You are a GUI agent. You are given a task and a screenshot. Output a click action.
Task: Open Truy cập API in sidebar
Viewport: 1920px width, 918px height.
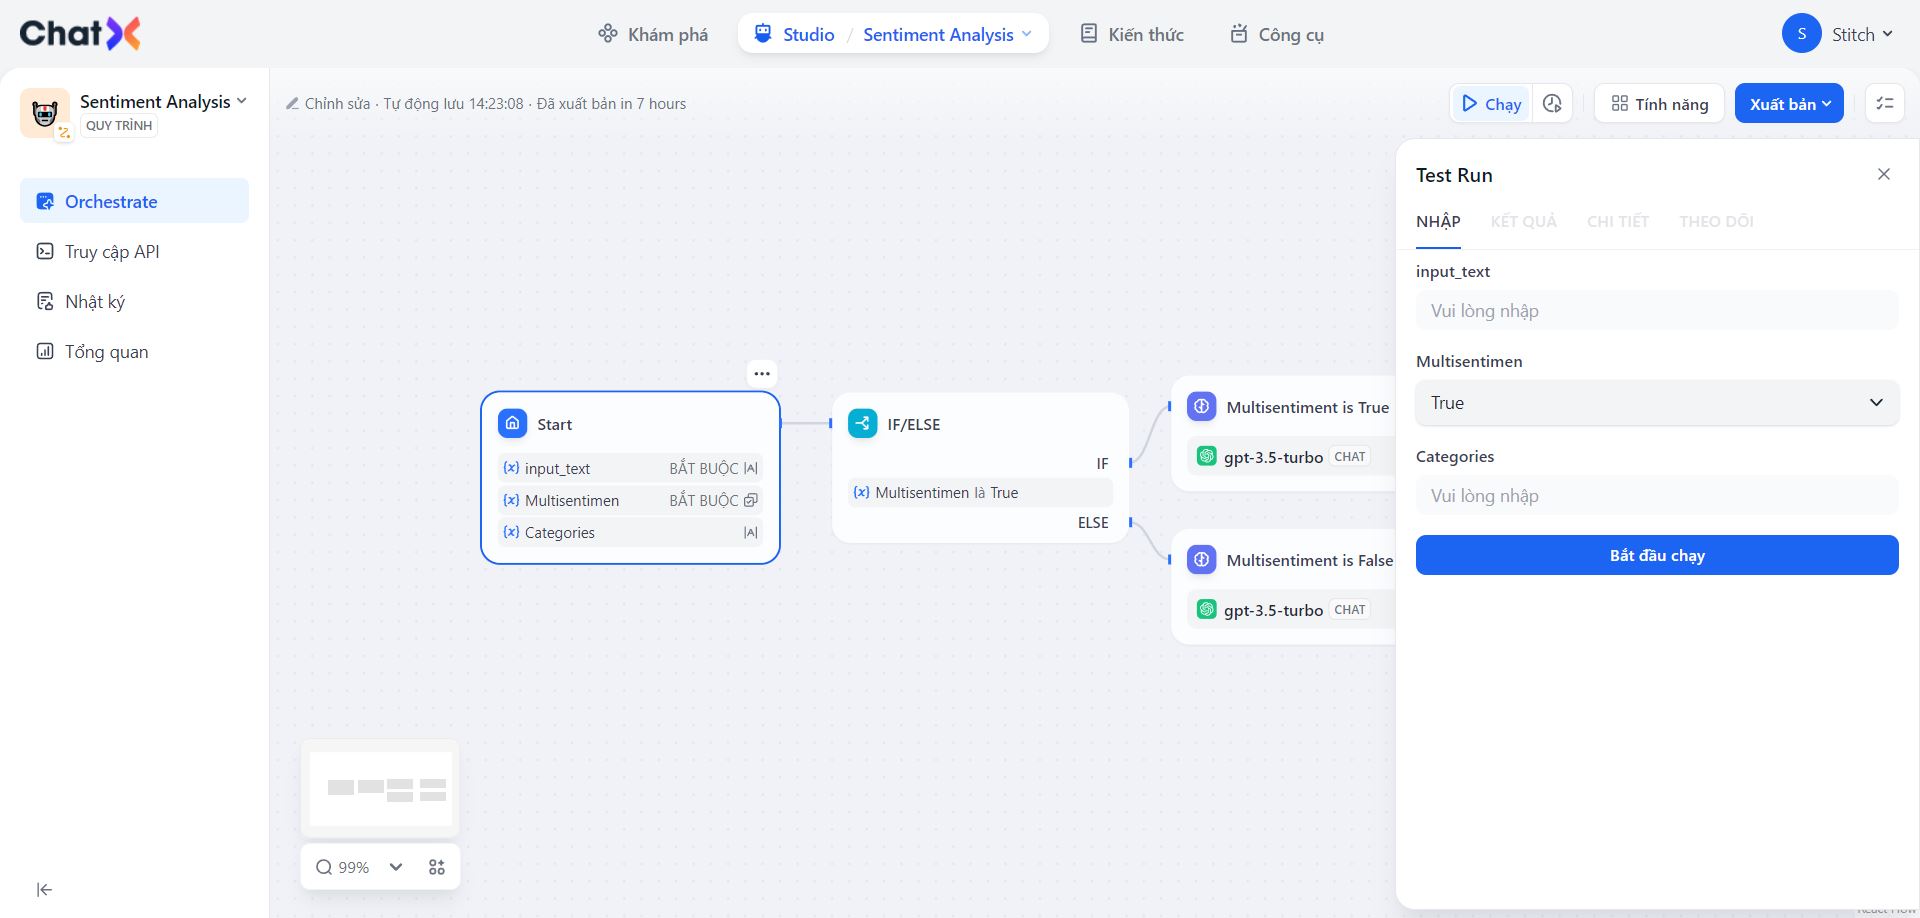112,252
